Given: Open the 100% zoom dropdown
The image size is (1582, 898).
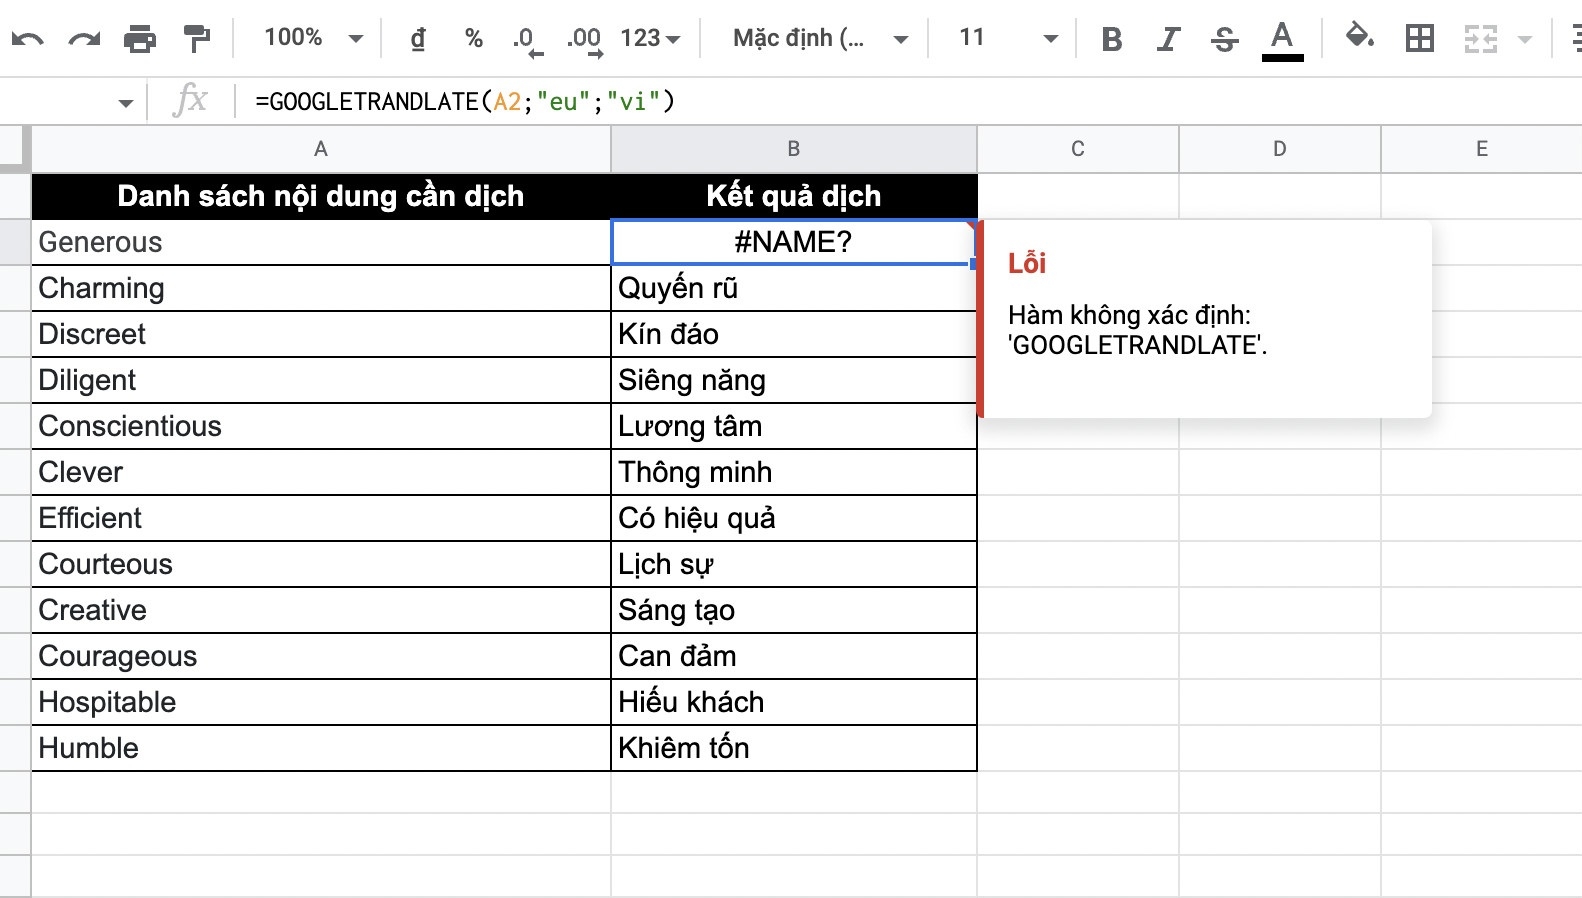Looking at the screenshot, I should click(313, 38).
